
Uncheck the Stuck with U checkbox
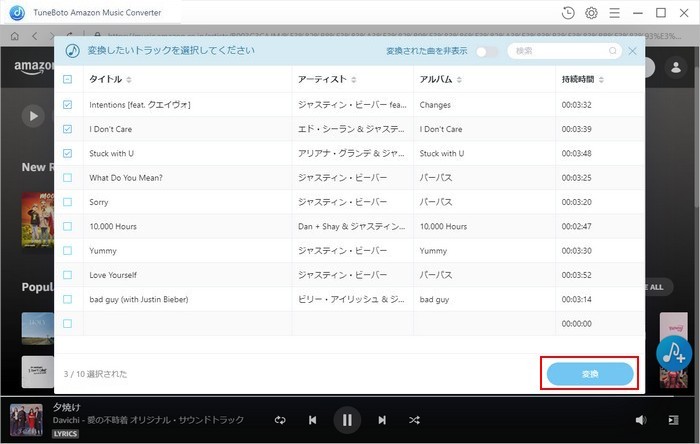click(x=67, y=153)
